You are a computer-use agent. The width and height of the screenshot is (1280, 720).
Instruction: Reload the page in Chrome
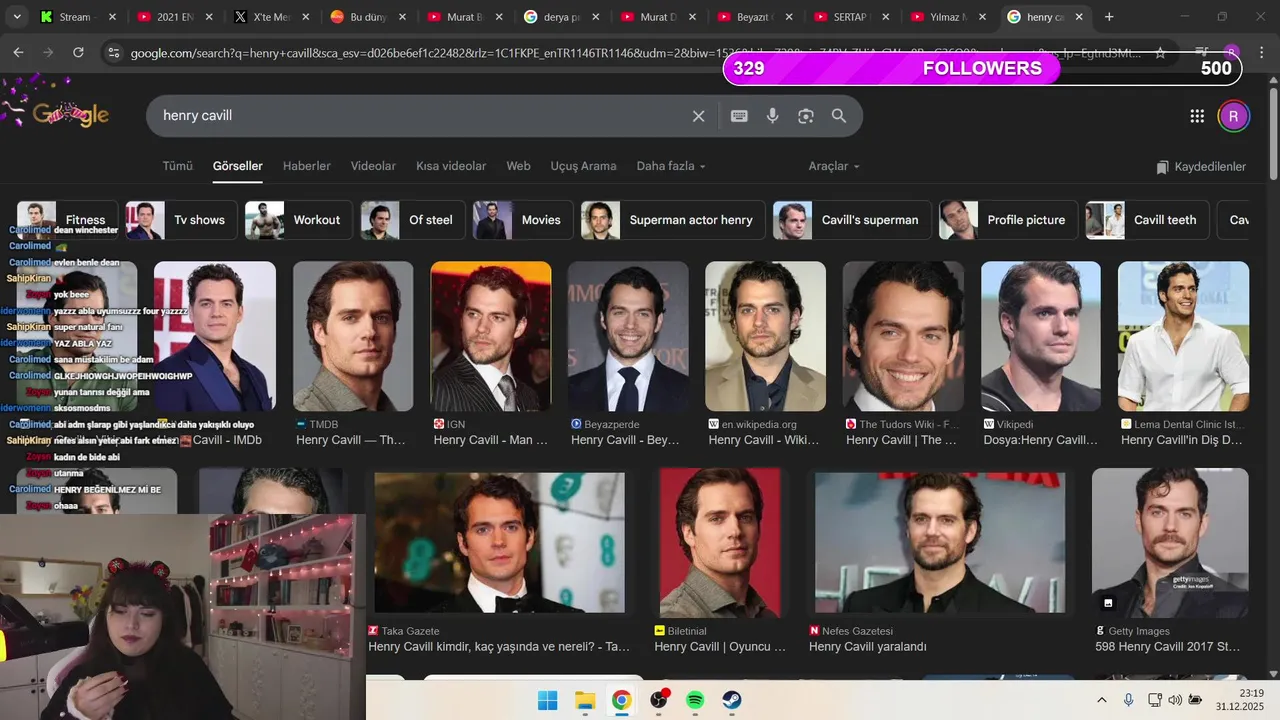[78, 52]
